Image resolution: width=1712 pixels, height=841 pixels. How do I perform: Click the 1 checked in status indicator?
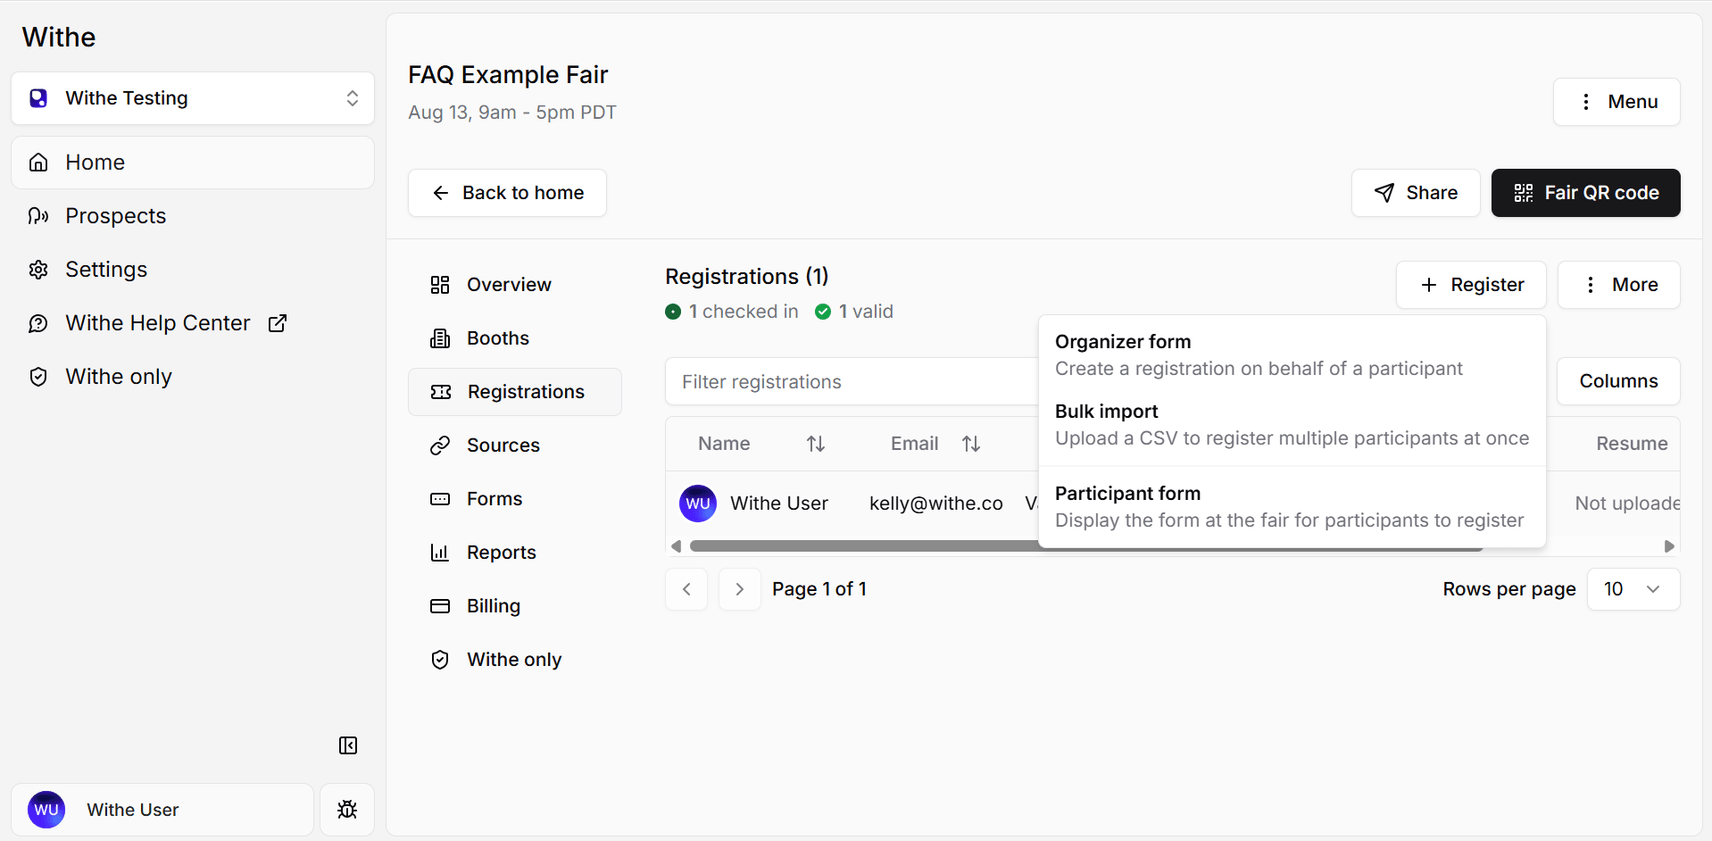click(732, 312)
